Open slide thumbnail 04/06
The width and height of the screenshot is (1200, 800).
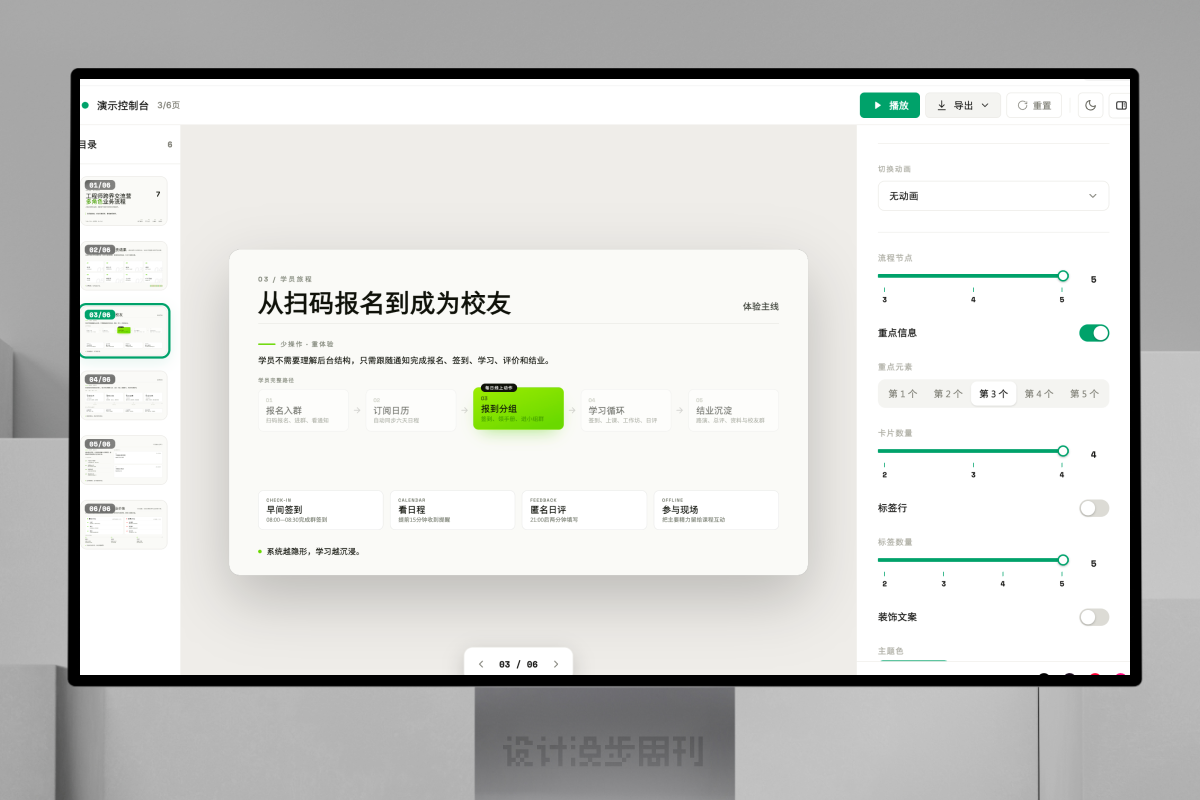coord(125,395)
